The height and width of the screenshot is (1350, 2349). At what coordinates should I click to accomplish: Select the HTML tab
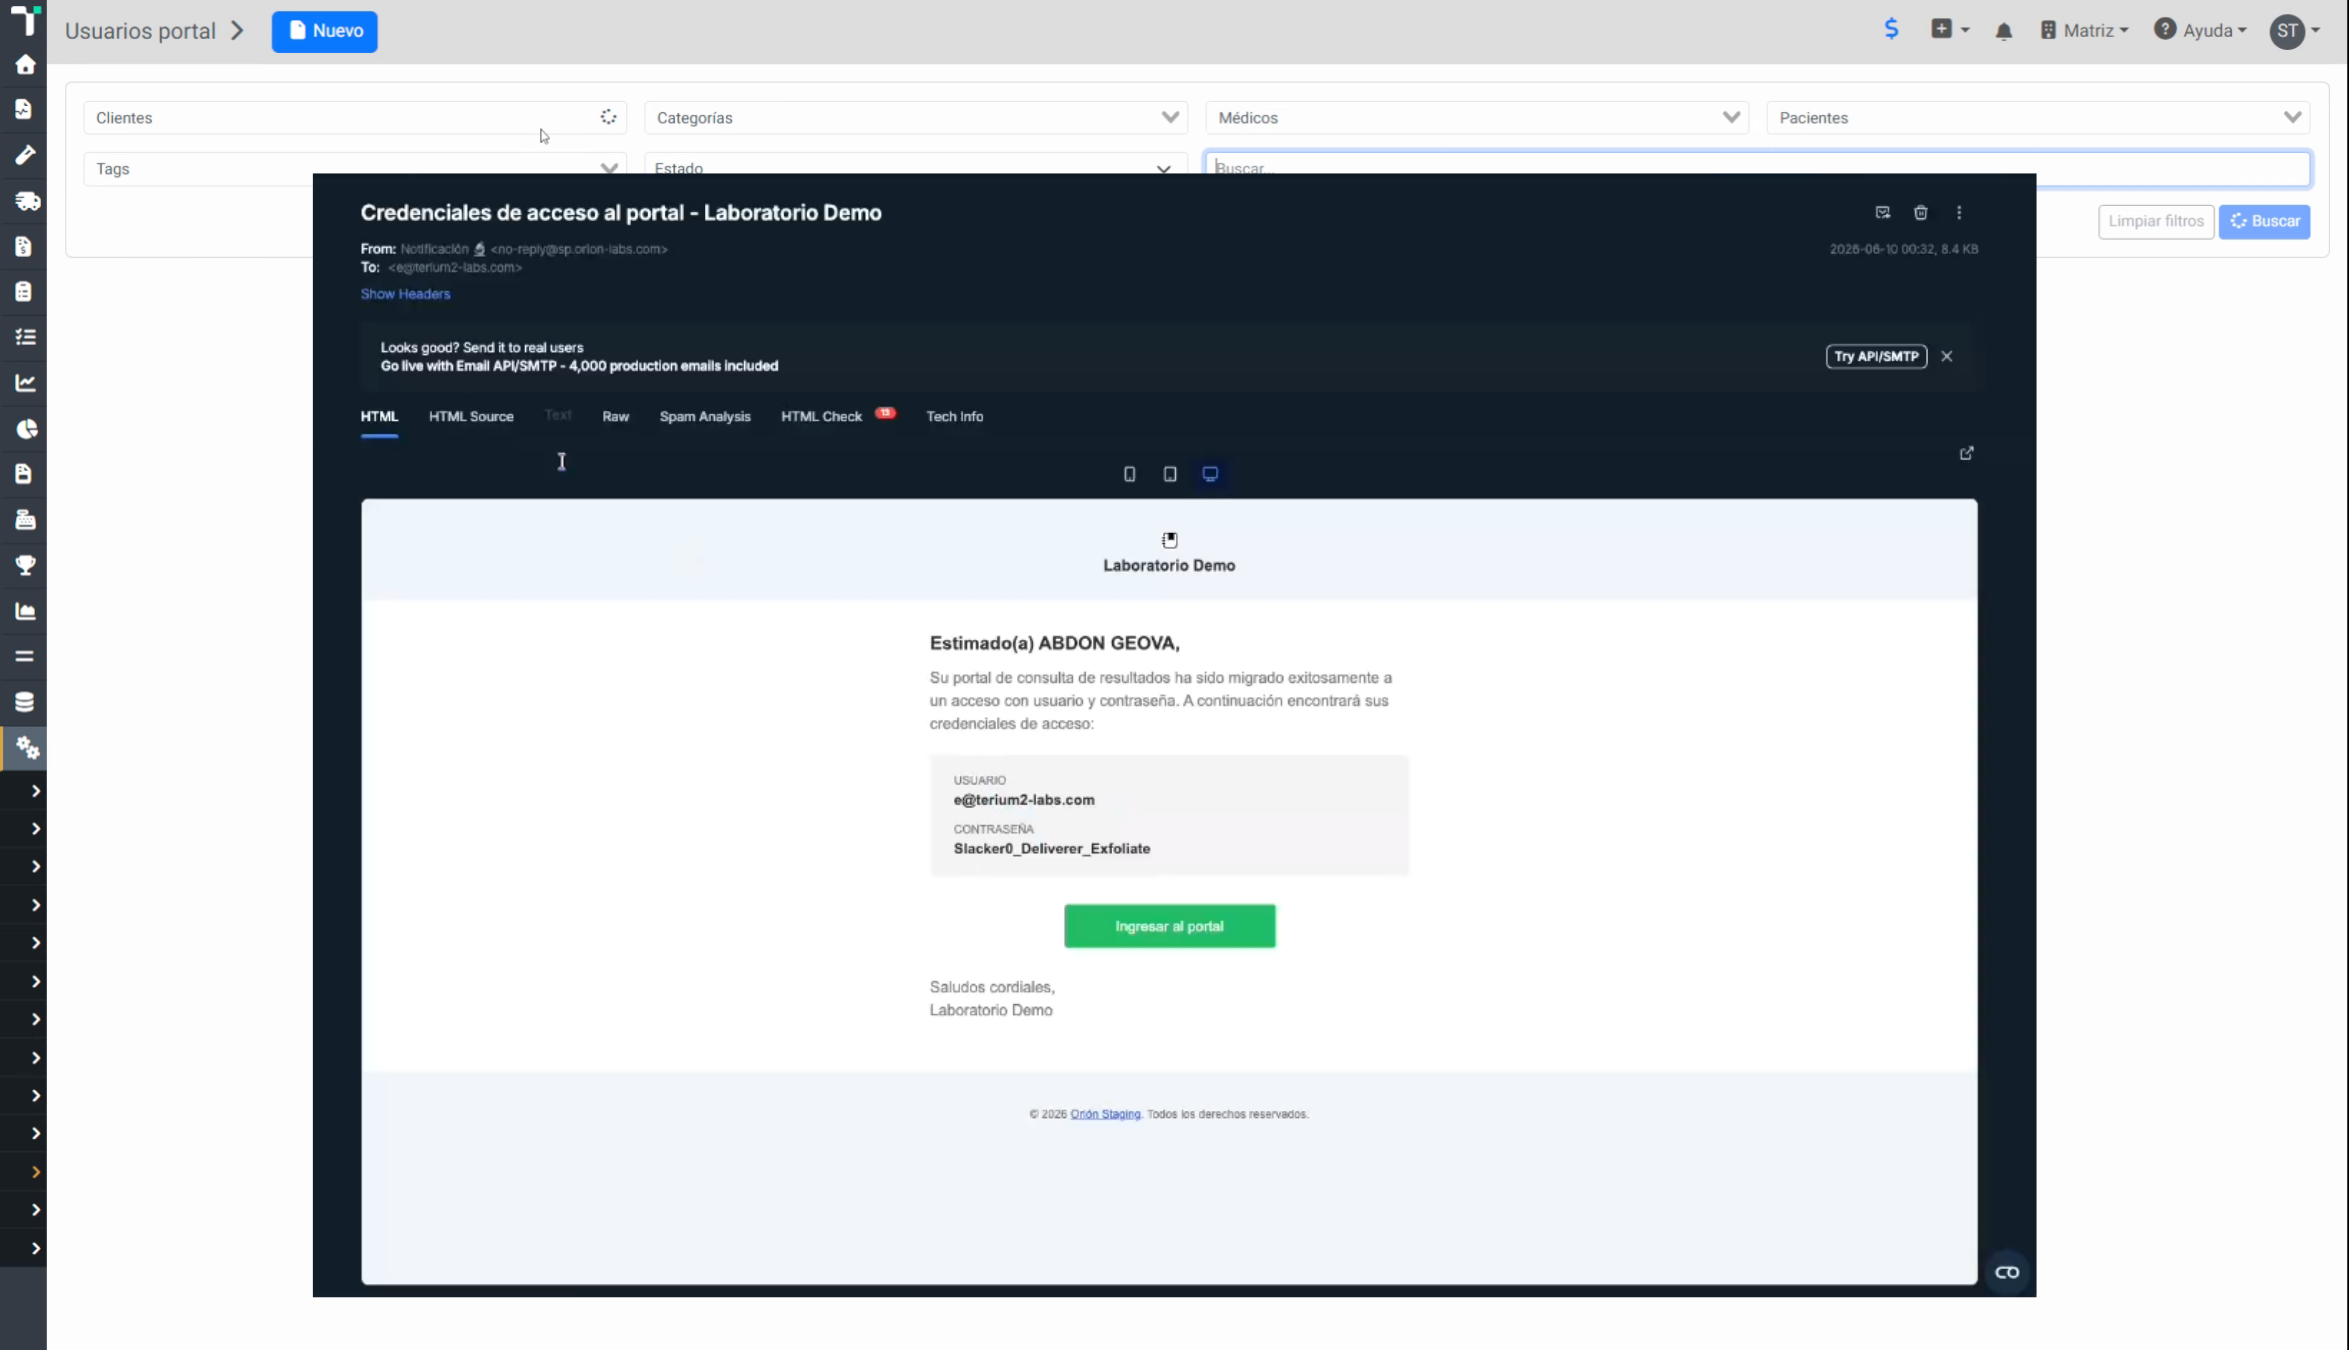pyautogui.click(x=379, y=416)
